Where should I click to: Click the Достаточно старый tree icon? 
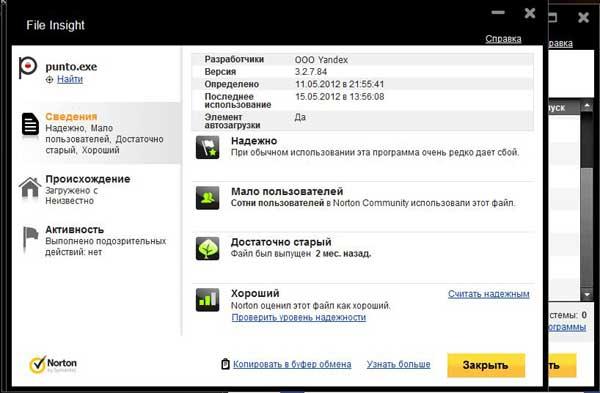207,248
